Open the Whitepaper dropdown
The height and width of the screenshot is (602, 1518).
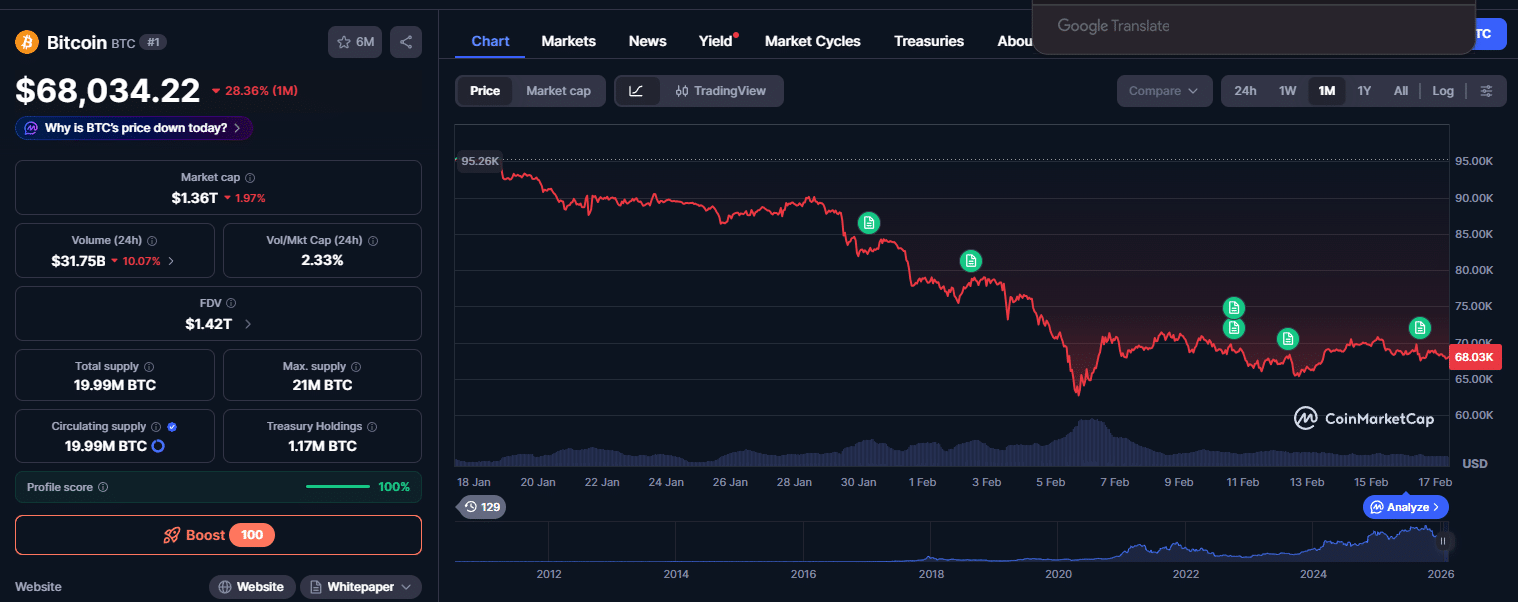pyautogui.click(x=360, y=586)
